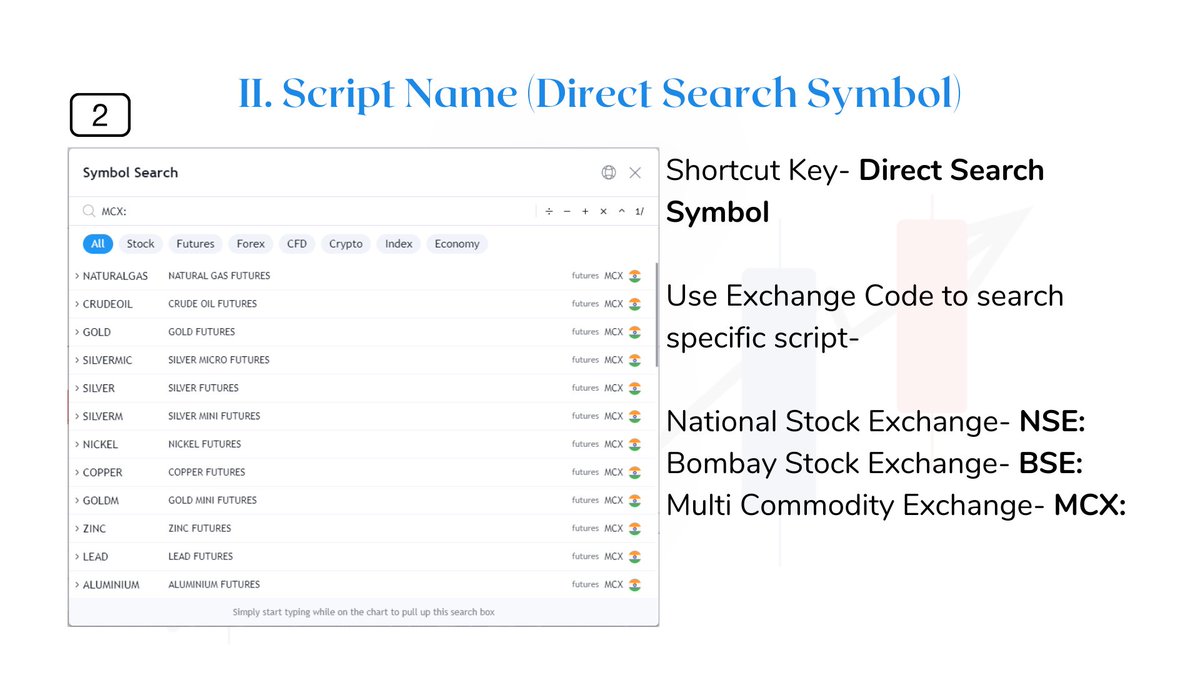
Task: Insert caret power operator into search
Action: [x=621, y=212]
